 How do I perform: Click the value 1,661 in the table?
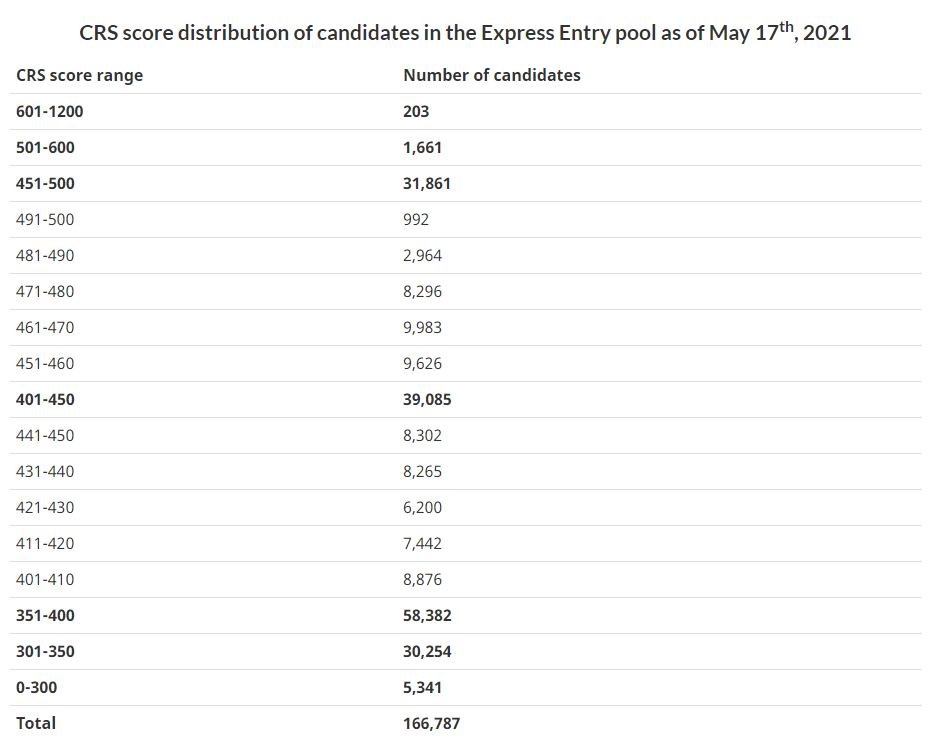[x=422, y=147]
